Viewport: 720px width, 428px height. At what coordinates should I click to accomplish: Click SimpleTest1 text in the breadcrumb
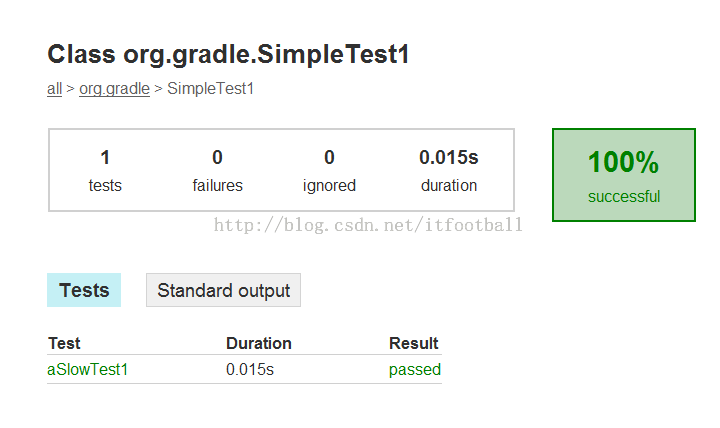[x=211, y=89]
